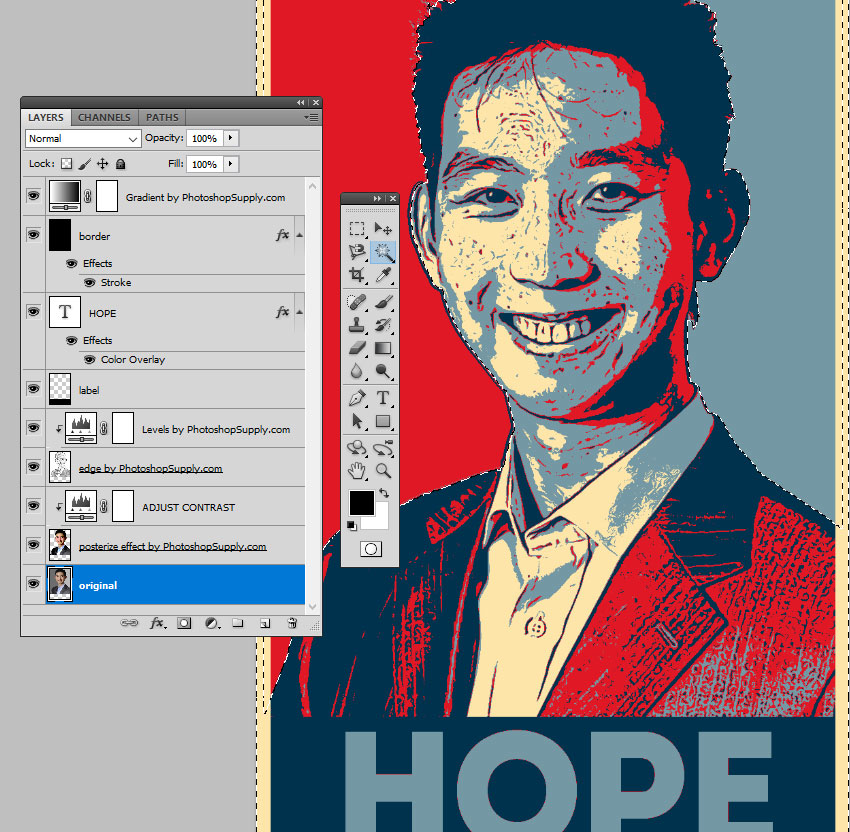Collapse the HOPE layer effects

tap(299, 312)
